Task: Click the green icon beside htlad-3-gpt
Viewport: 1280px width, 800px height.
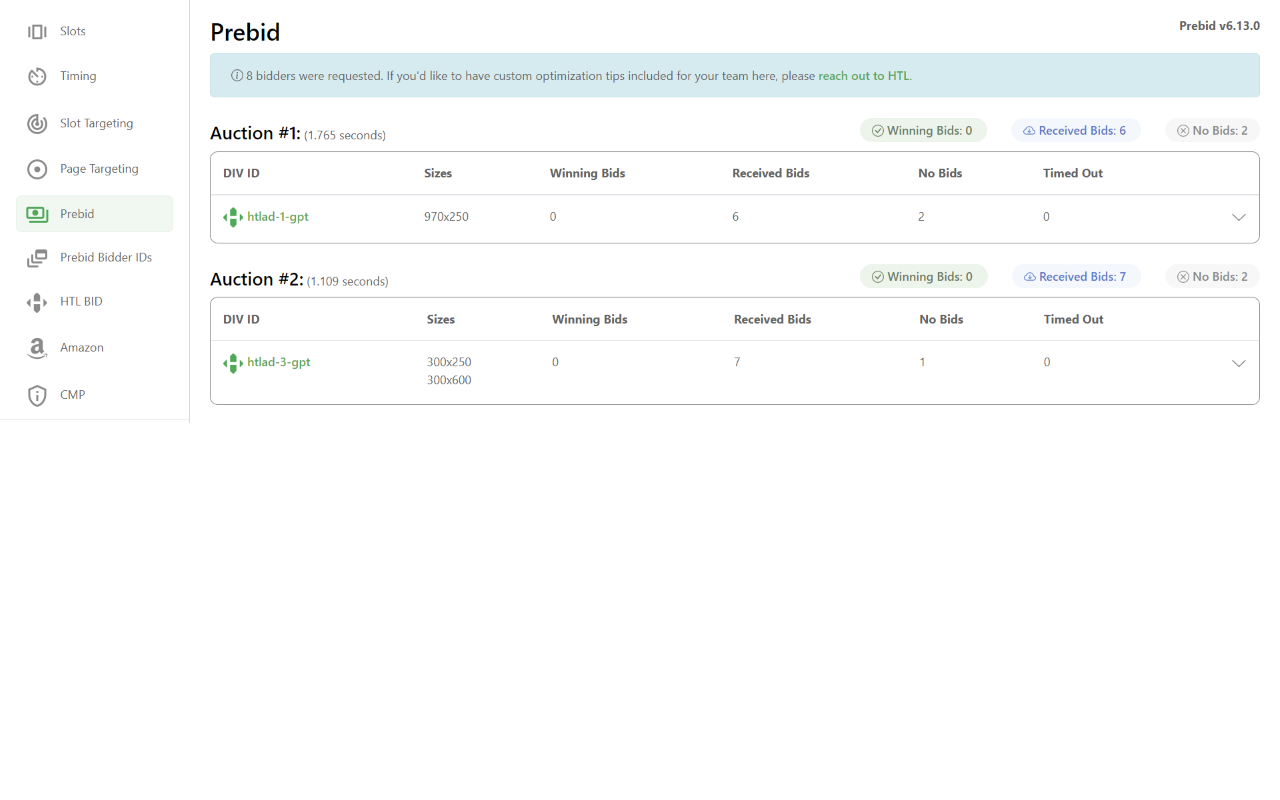Action: (x=233, y=363)
